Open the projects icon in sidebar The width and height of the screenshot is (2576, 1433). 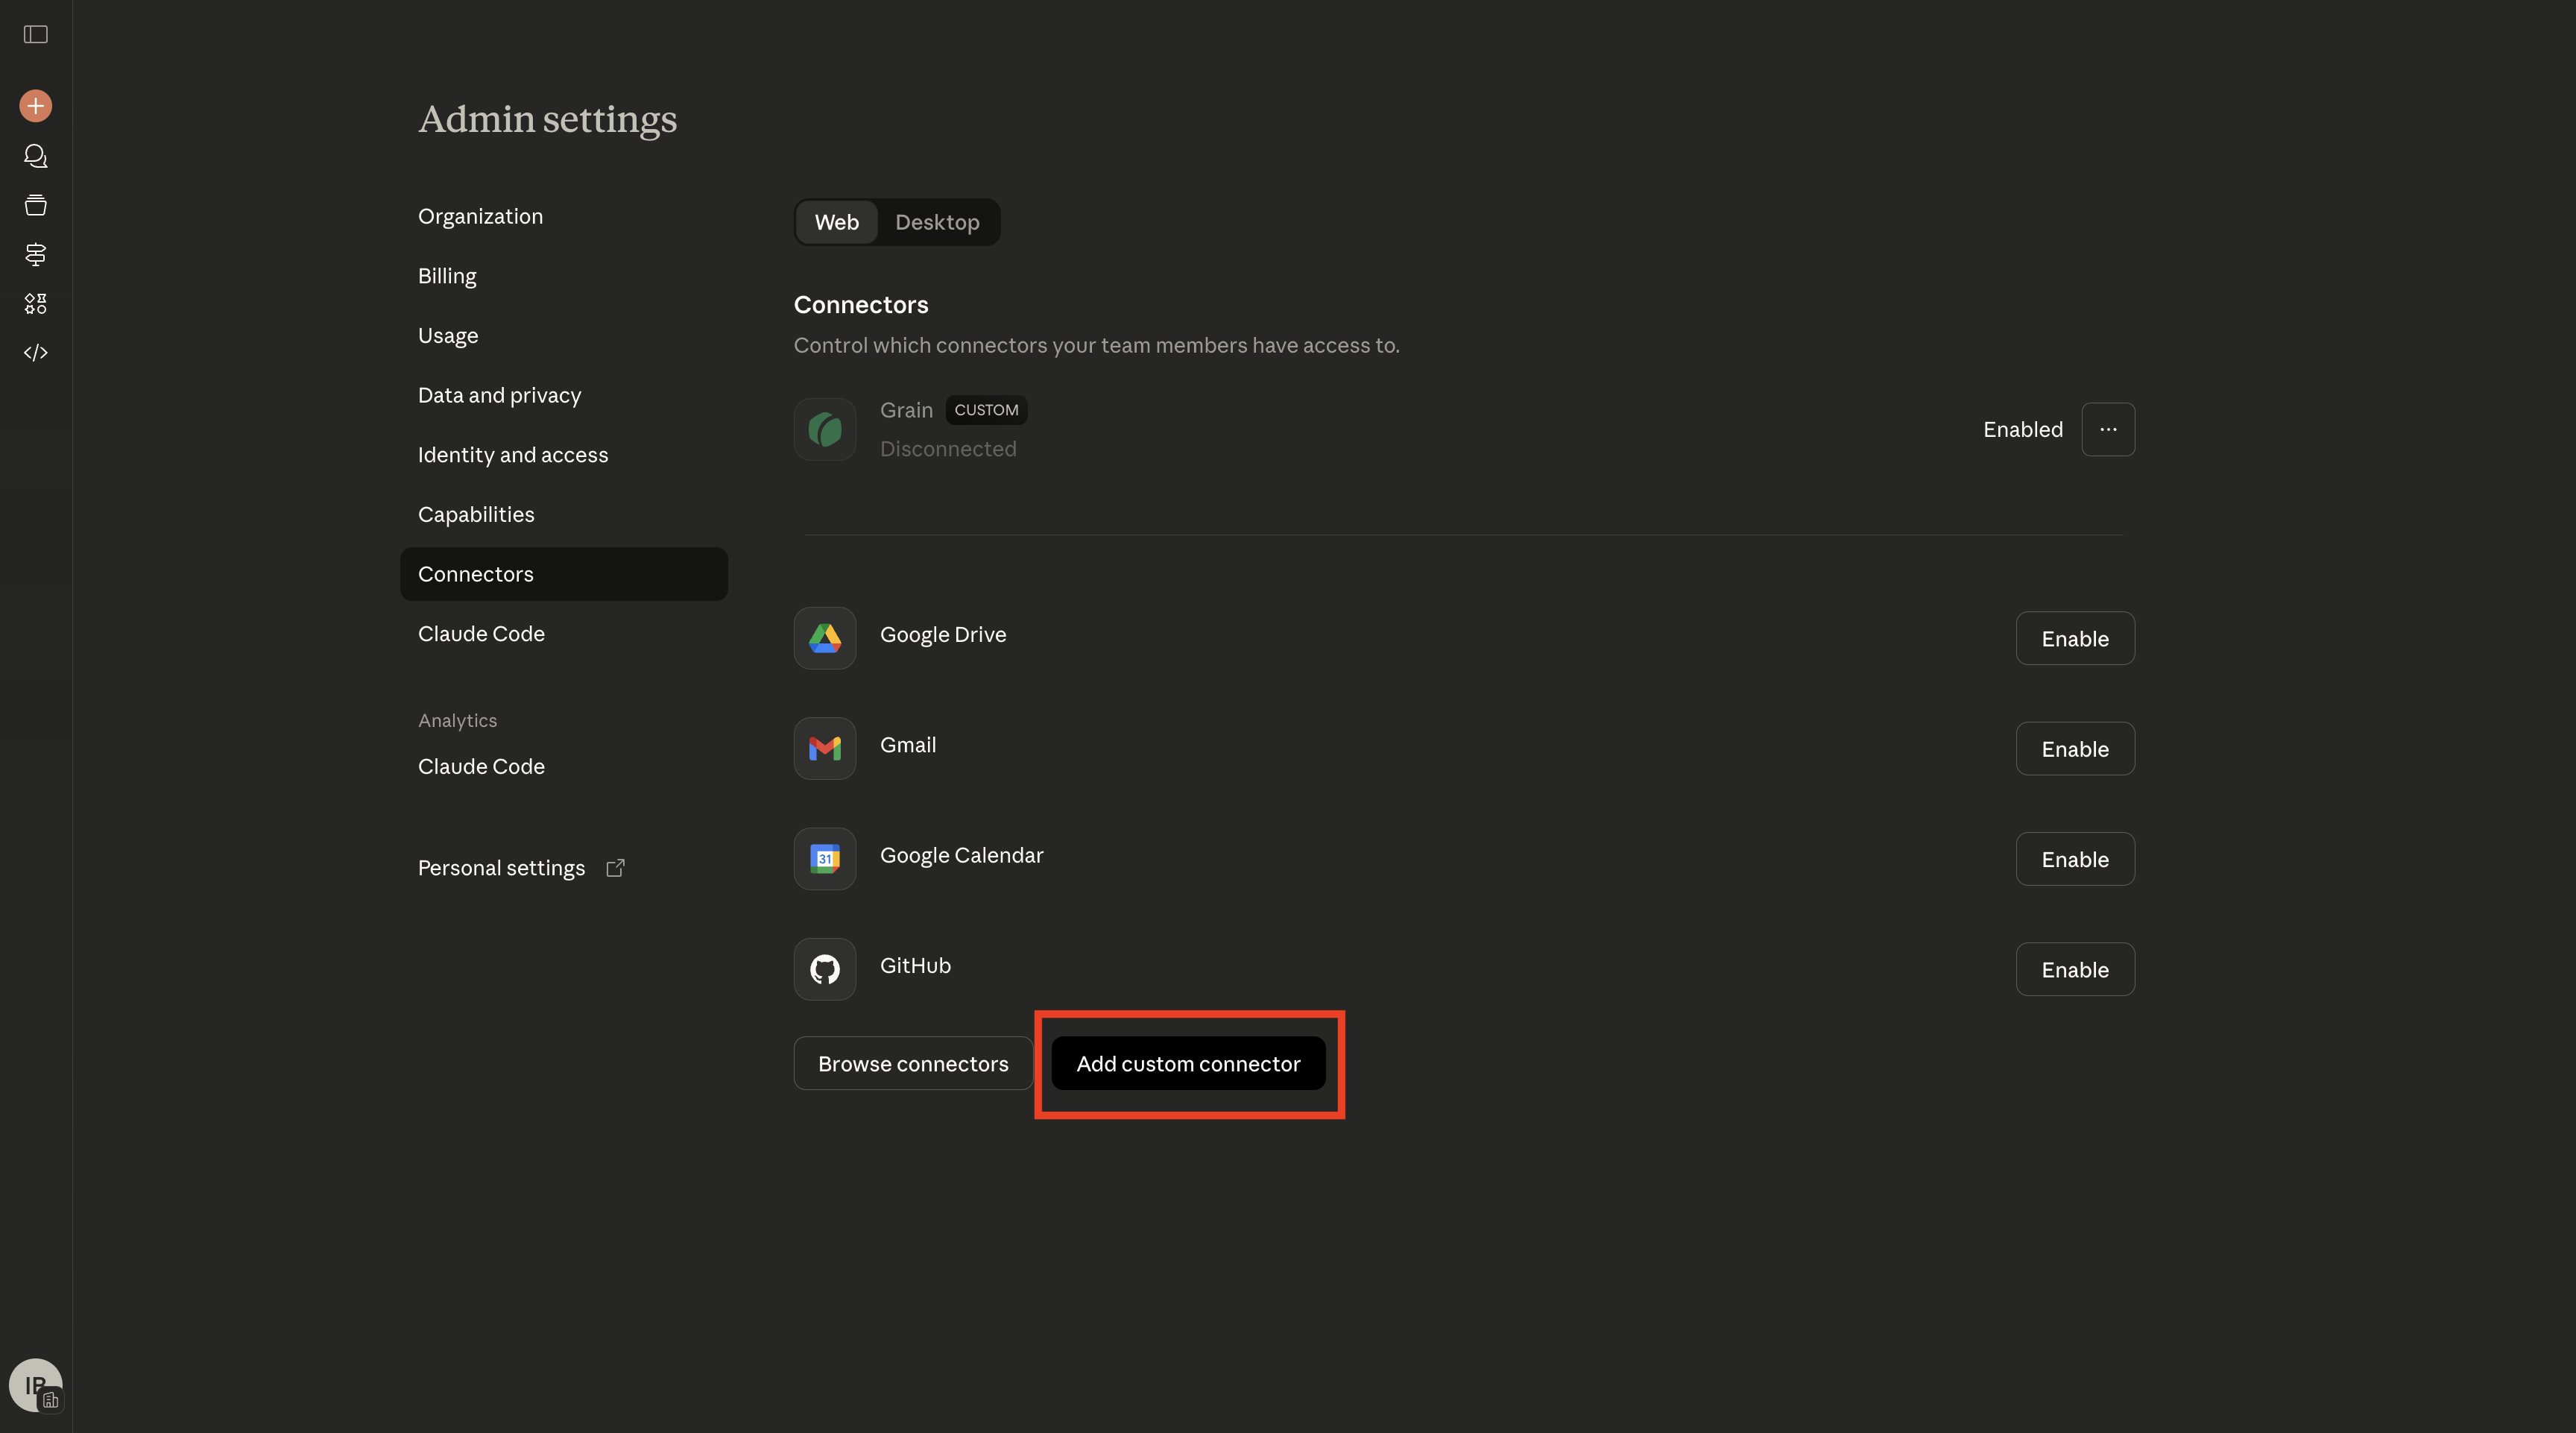tap(36, 205)
